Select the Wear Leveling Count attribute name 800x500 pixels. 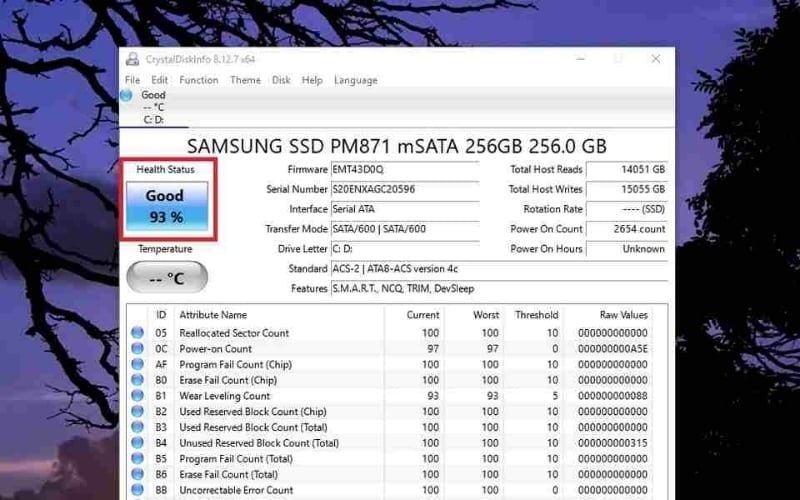point(224,396)
